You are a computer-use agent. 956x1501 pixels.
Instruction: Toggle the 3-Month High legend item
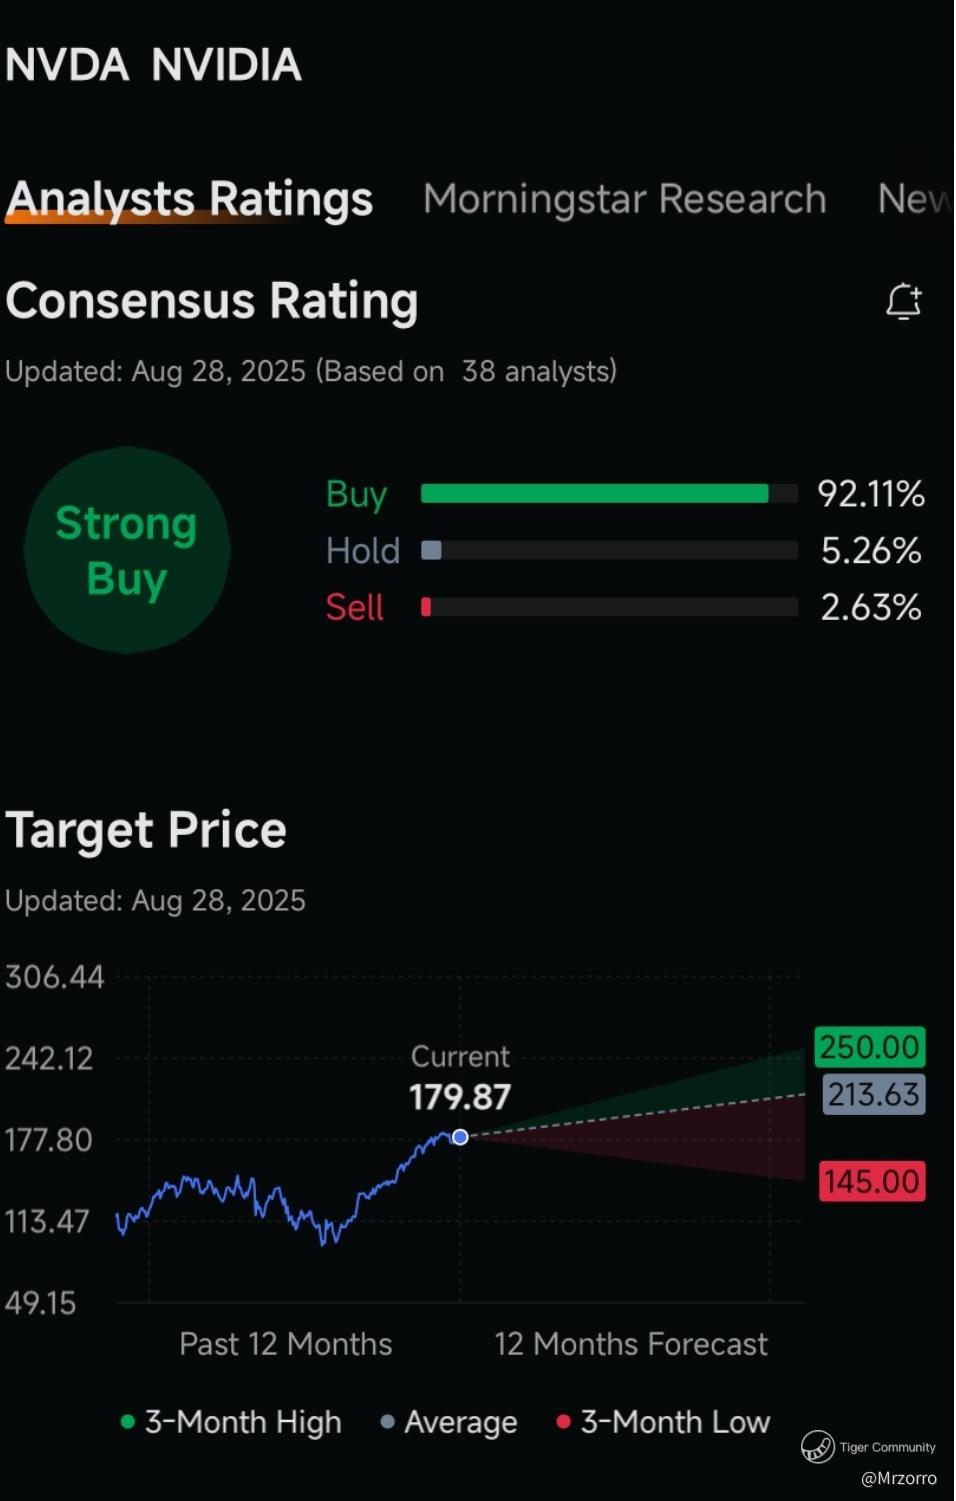(232, 1422)
